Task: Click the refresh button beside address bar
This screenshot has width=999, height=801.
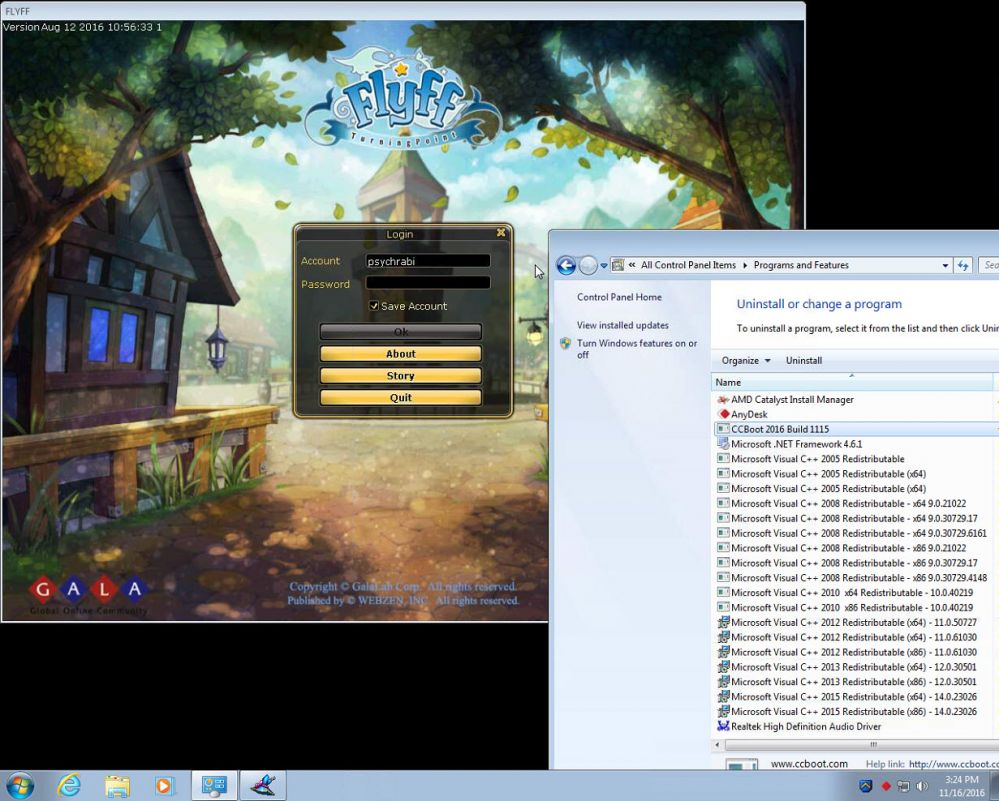Action: pos(963,266)
